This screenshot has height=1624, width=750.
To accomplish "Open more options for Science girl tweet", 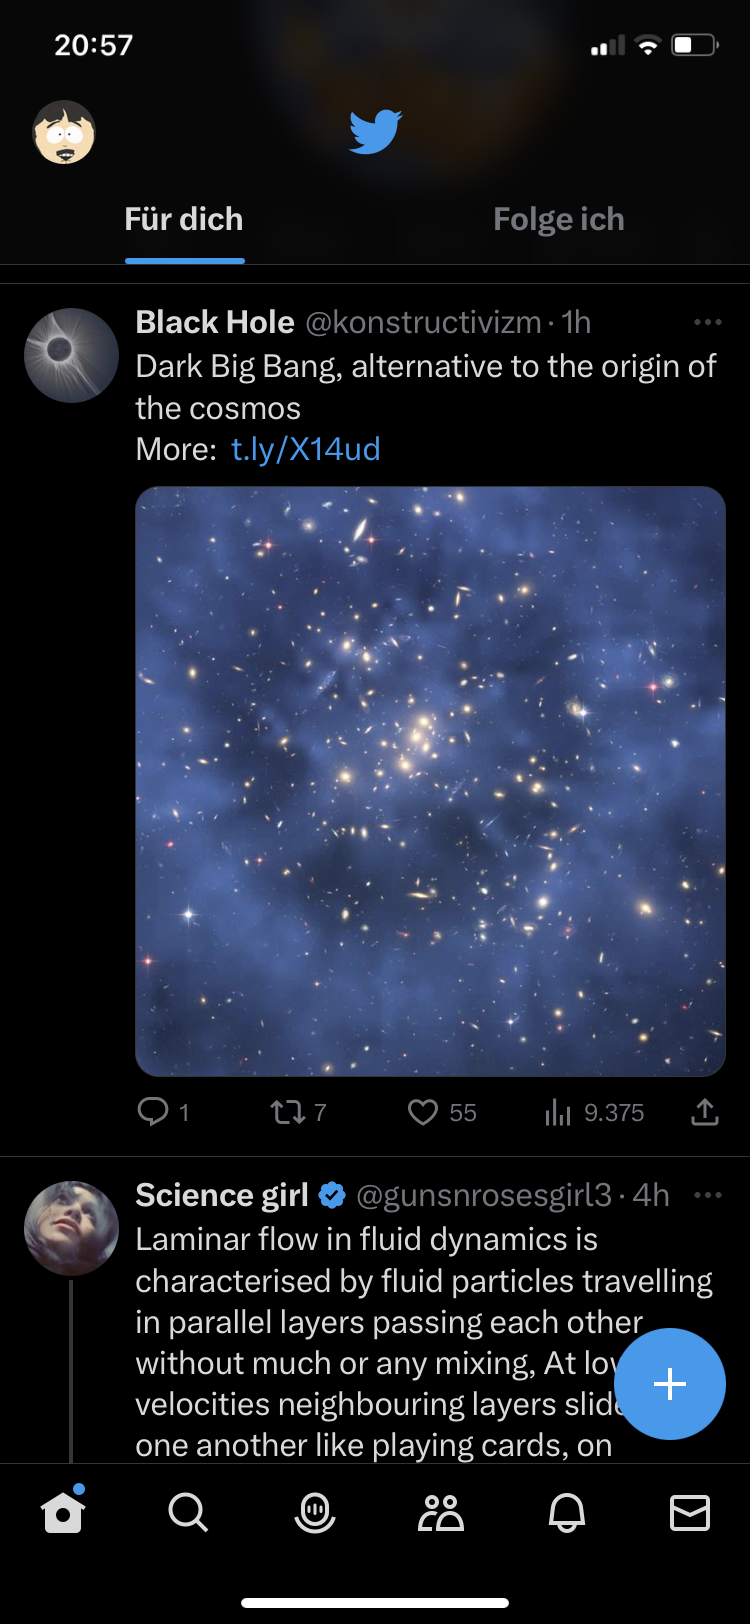I will pos(707,1195).
